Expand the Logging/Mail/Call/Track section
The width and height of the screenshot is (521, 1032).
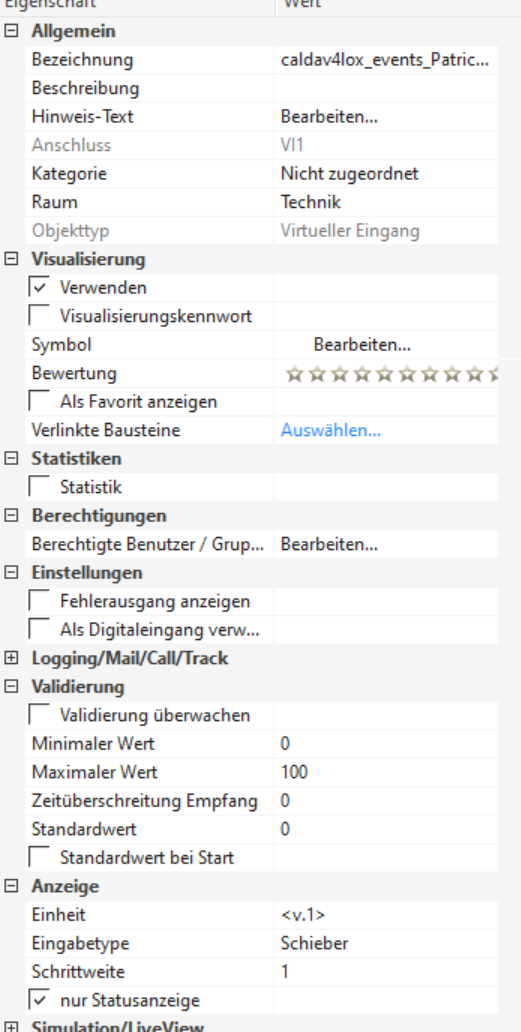point(11,658)
